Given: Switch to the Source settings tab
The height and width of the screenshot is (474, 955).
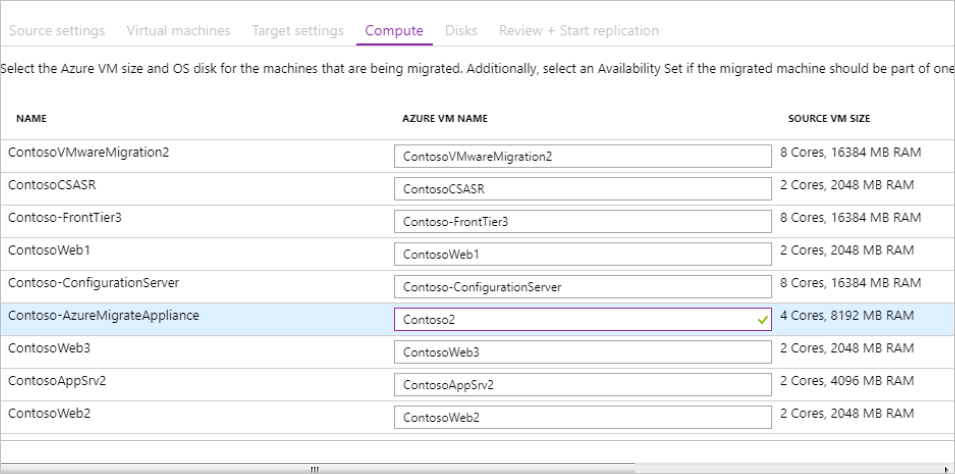Looking at the screenshot, I should (56, 30).
